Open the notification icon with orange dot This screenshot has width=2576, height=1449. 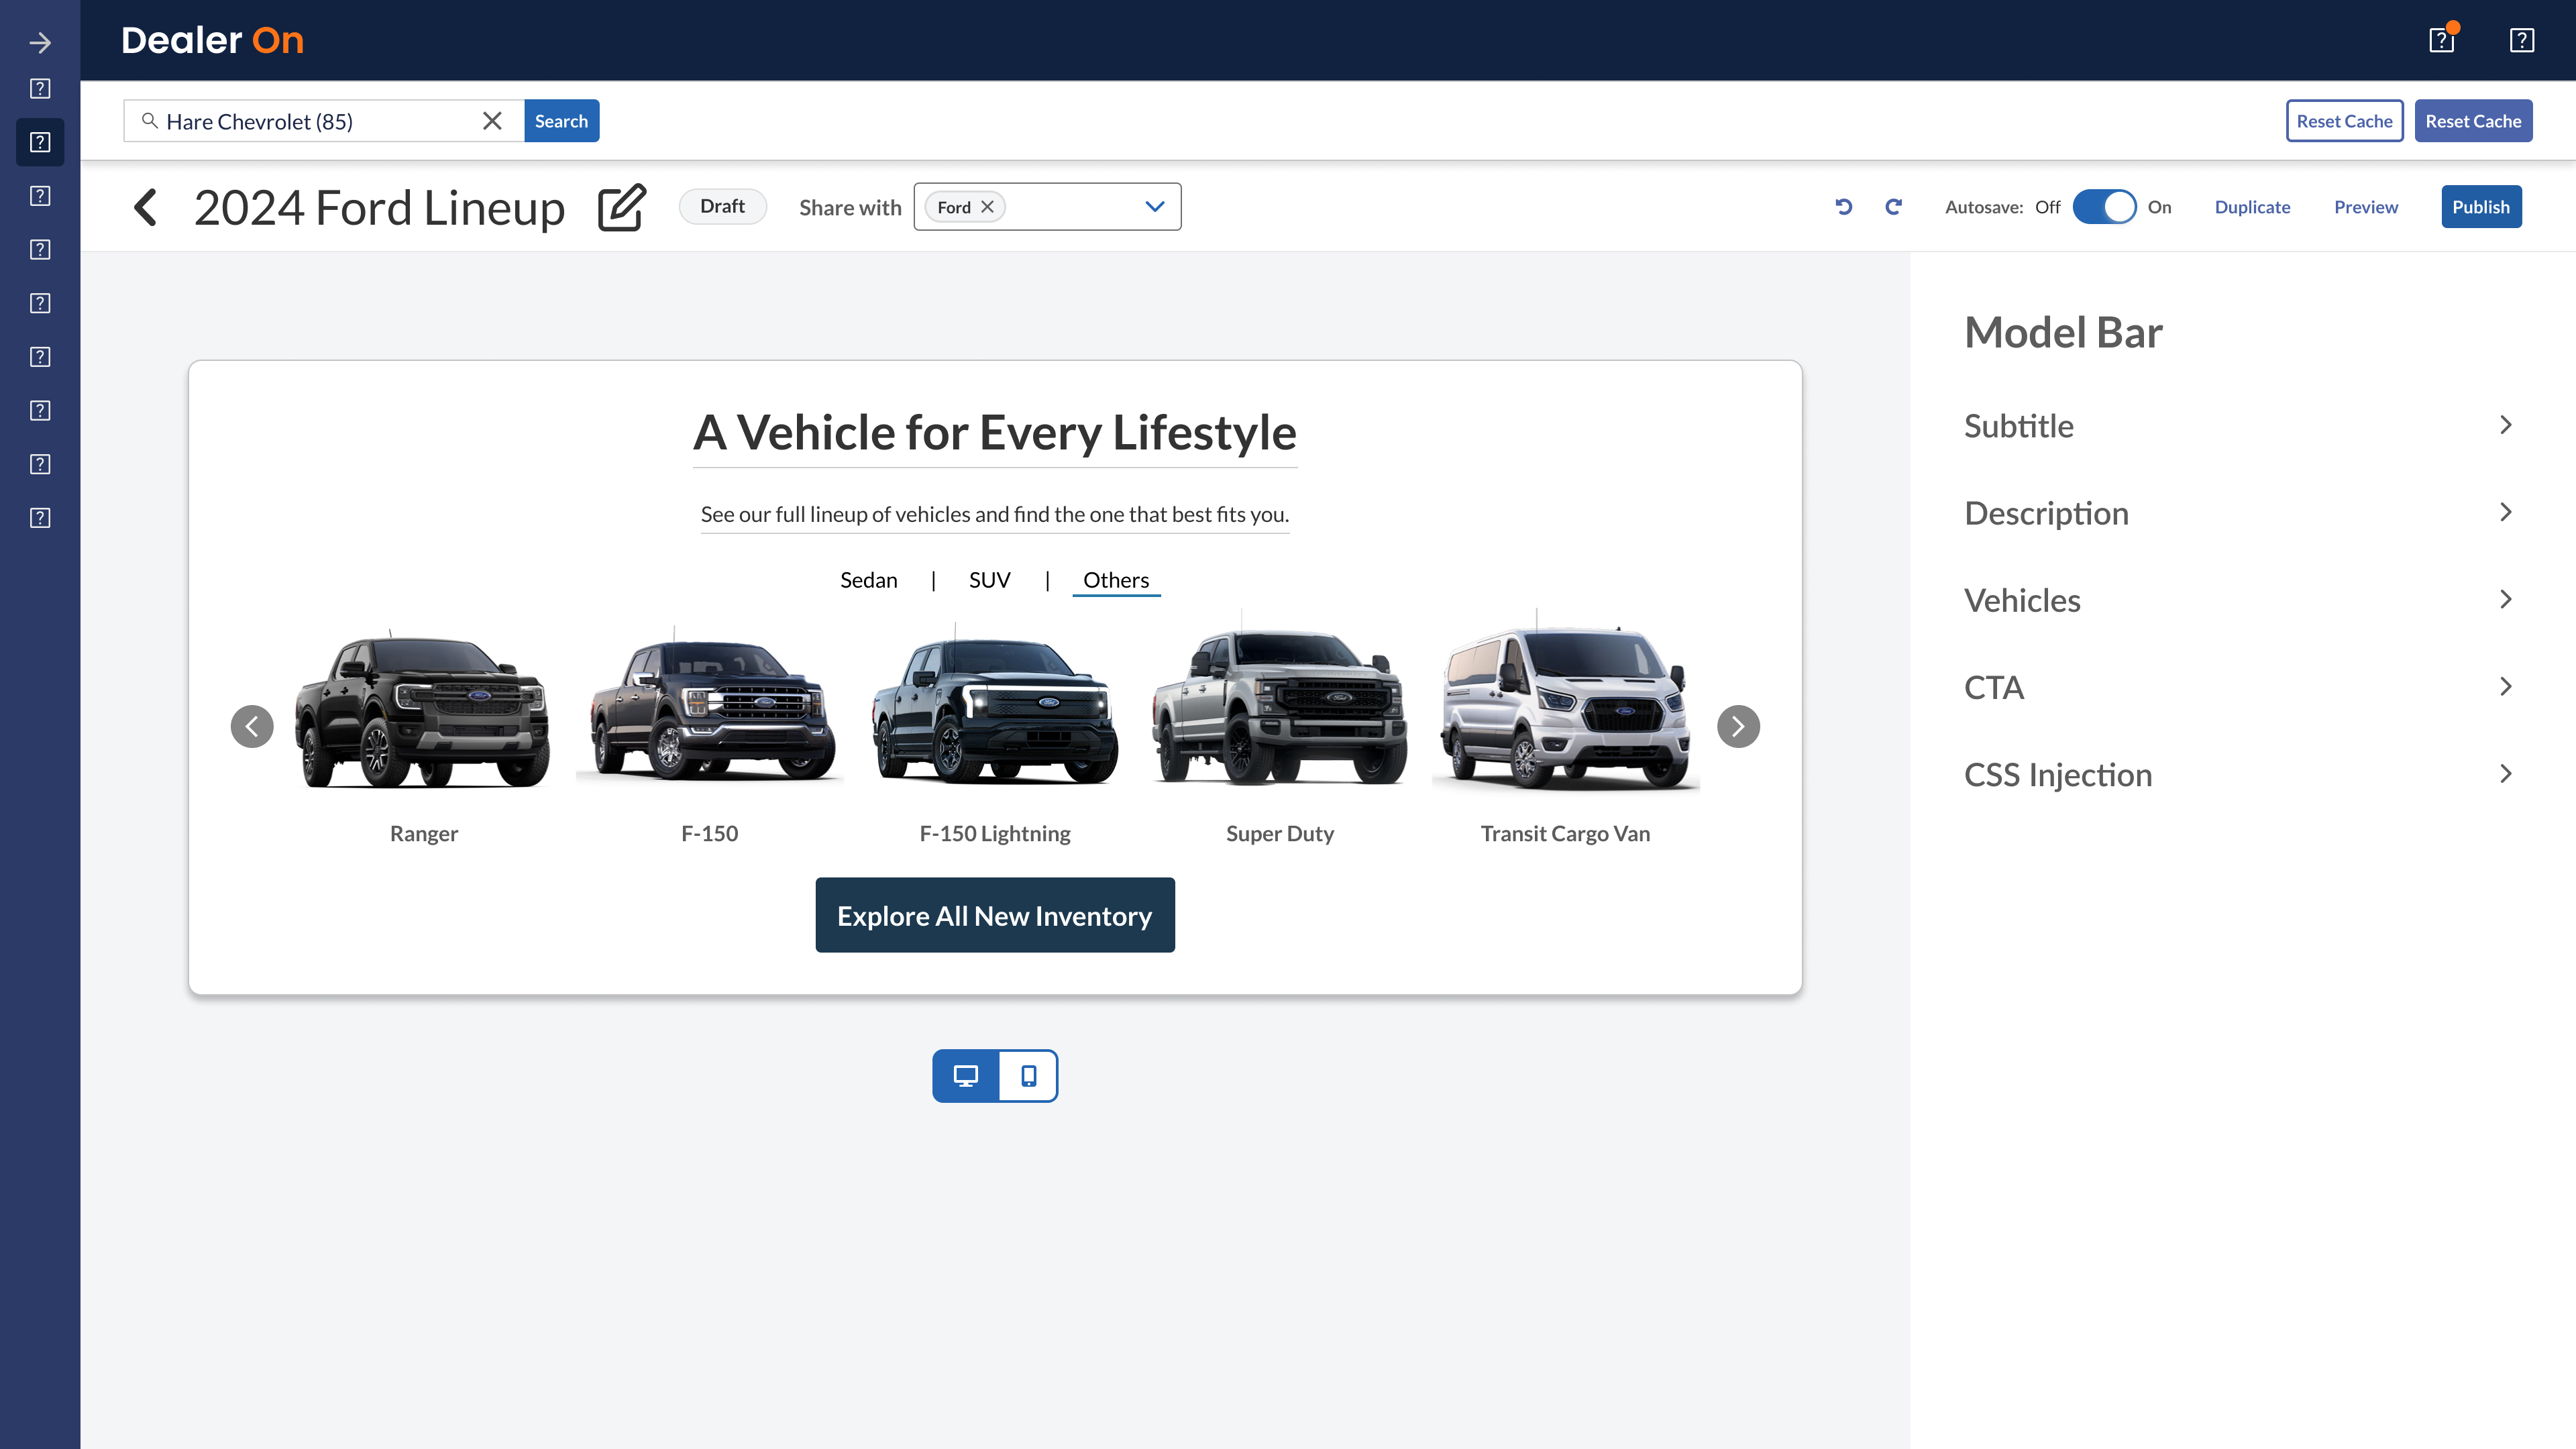pyautogui.click(x=2442, y=40)
